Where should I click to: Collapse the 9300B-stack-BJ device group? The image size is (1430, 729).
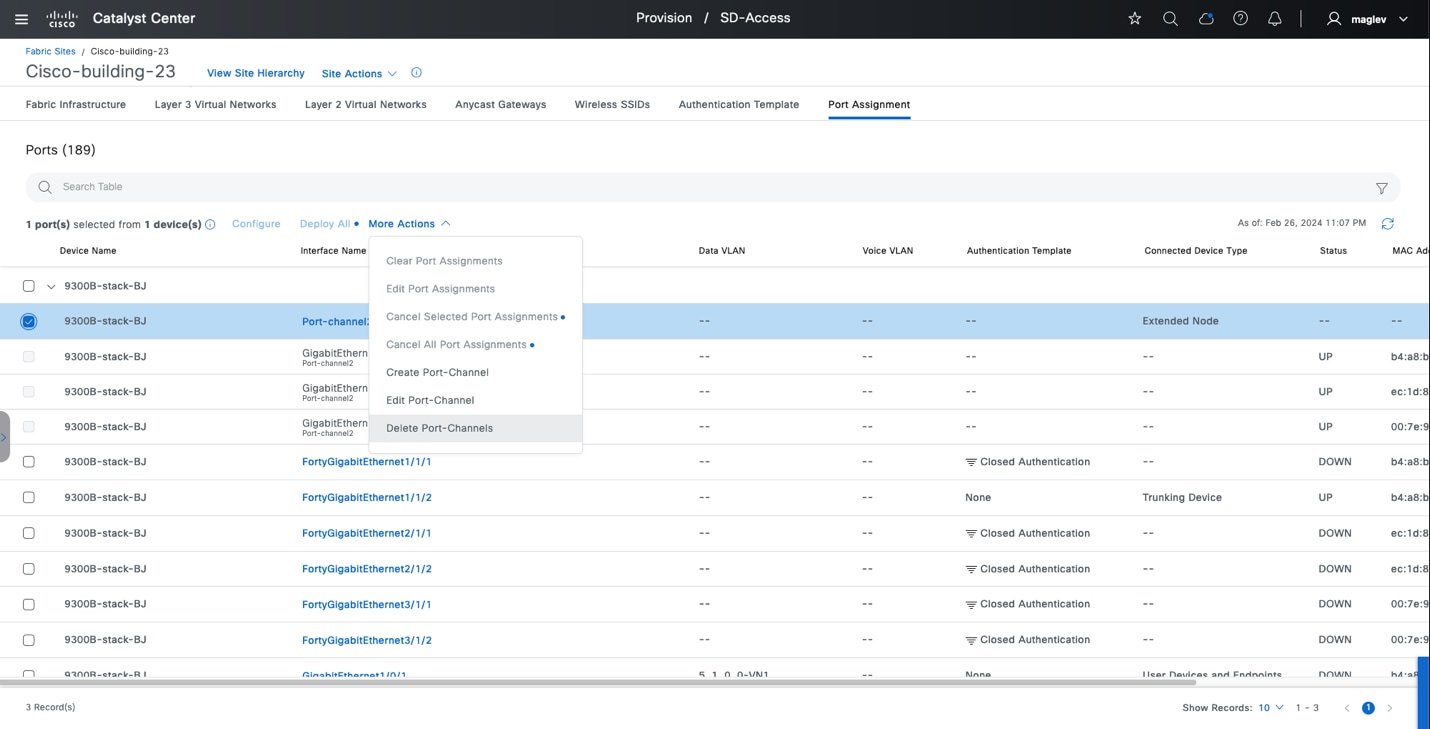[x=51, y=287]
